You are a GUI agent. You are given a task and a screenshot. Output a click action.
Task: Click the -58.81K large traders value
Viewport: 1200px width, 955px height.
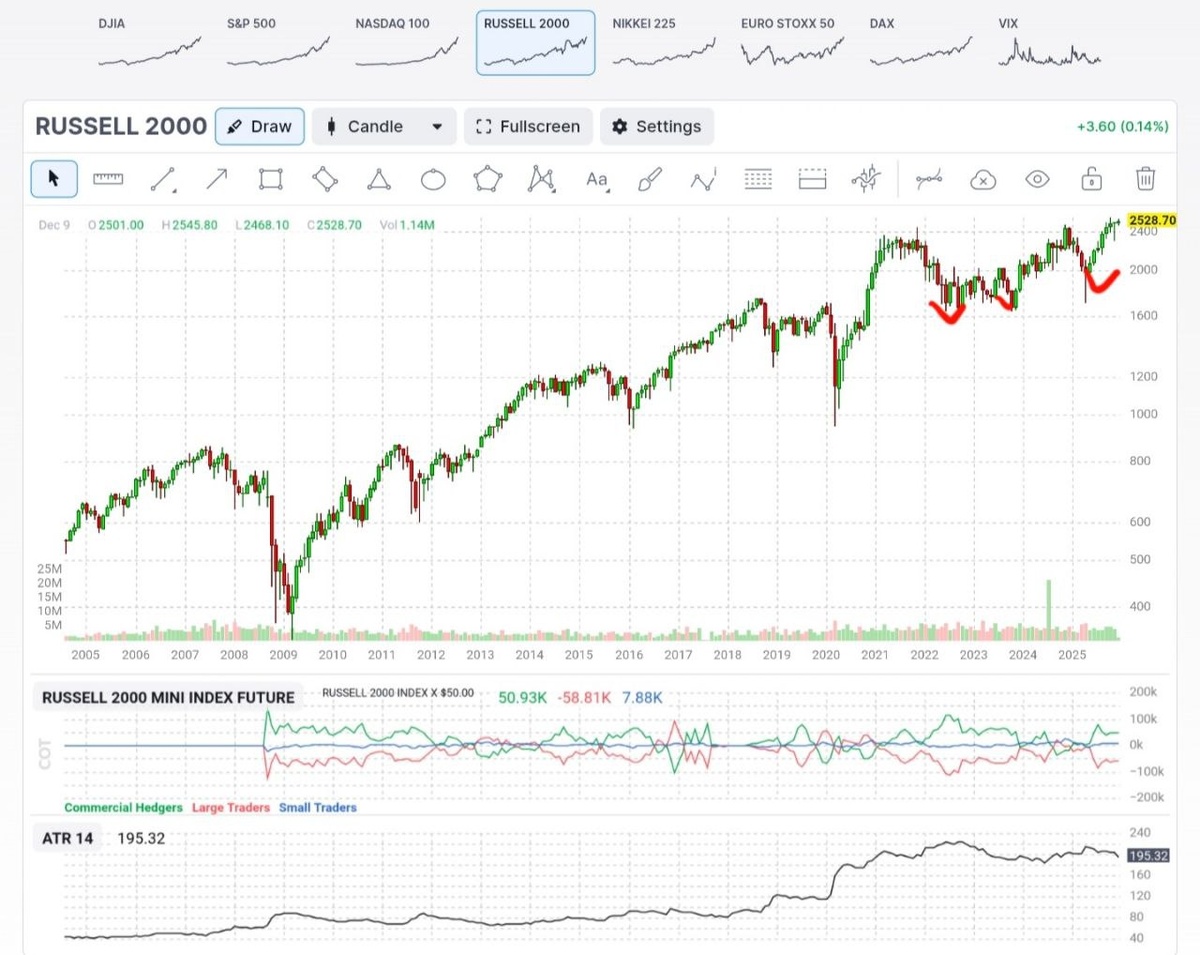coord(585,697)
